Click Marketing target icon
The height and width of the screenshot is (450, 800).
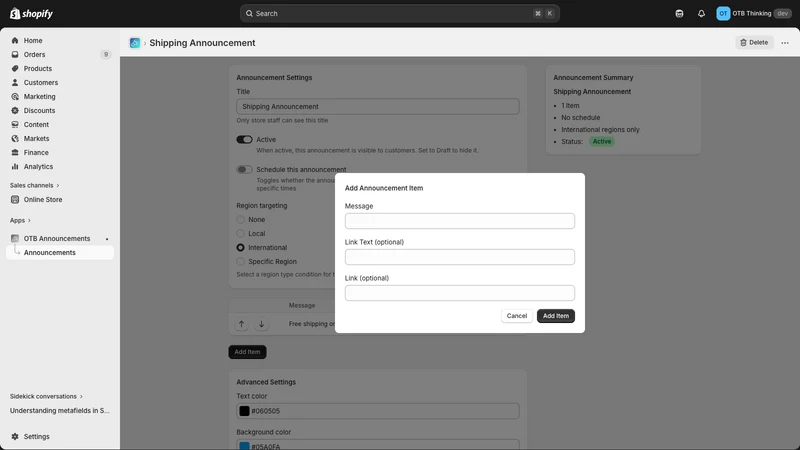click(15, 96)
